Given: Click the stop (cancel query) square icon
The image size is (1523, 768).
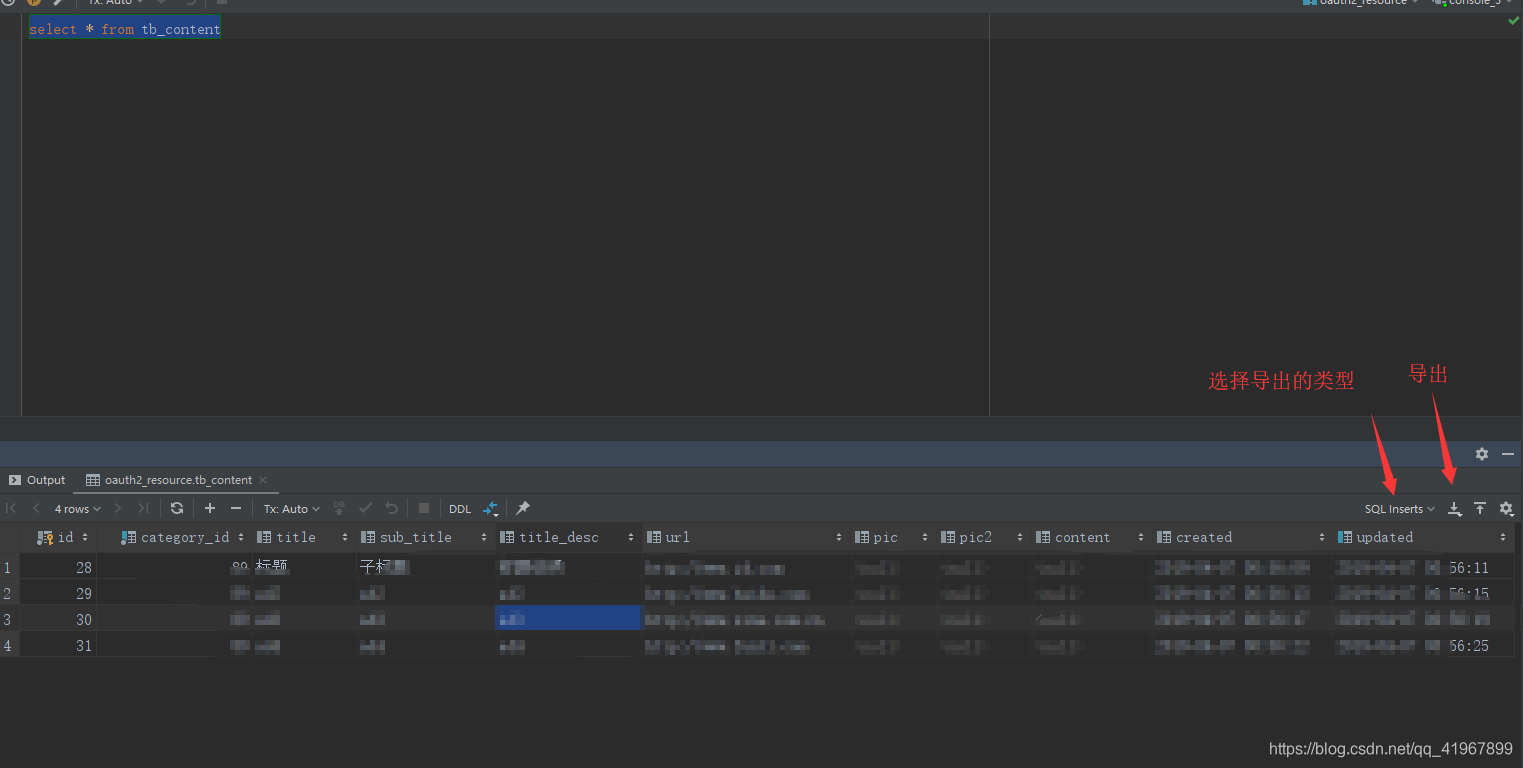Looking at the screenshot, I should pos(424,509).
